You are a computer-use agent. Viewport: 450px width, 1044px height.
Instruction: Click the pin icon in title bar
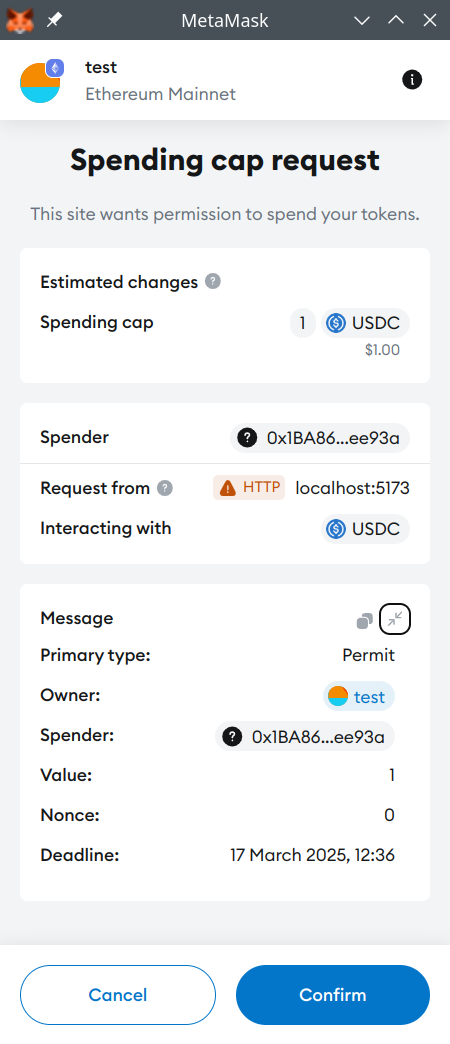54,21
